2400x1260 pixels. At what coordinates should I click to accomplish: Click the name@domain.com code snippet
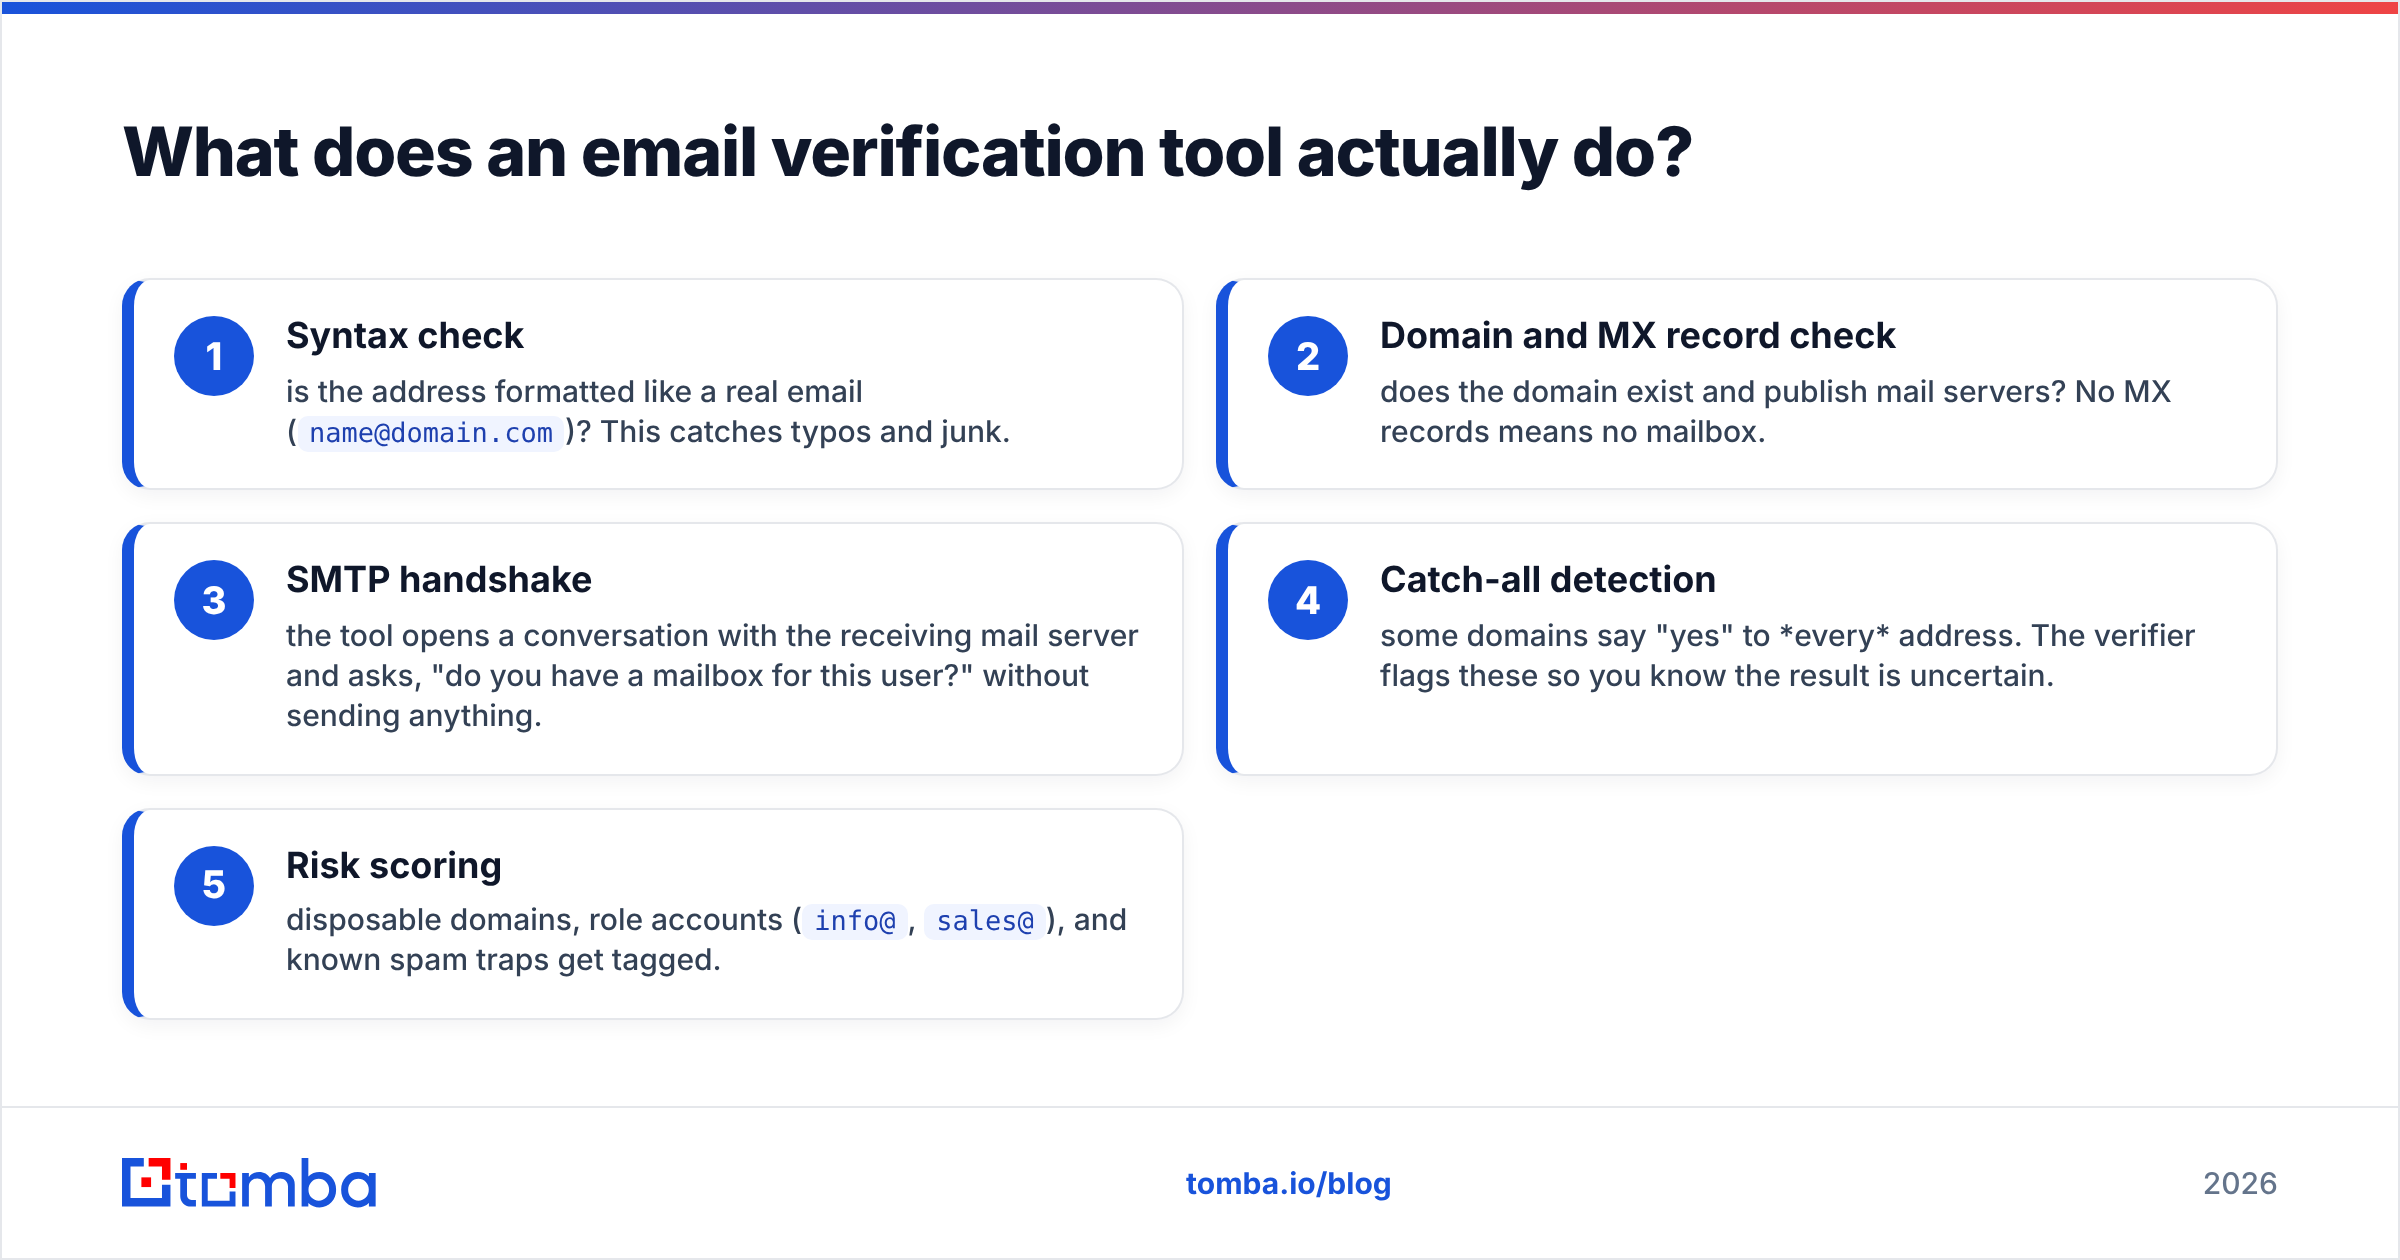pos(431,433)
